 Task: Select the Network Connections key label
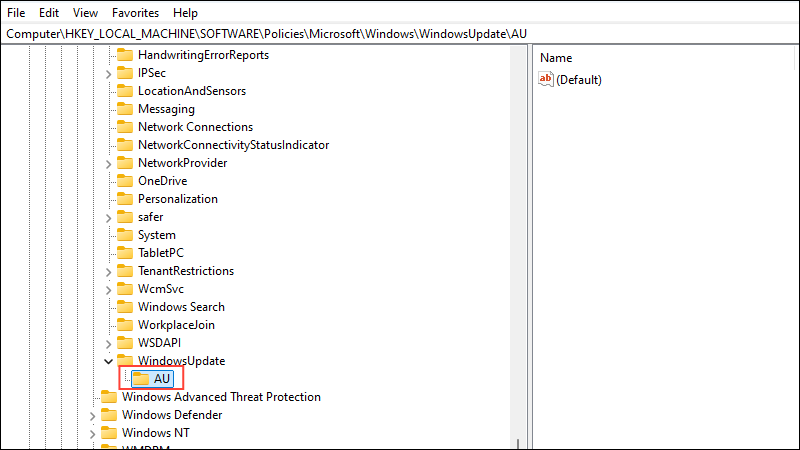[x=195, y=127]
